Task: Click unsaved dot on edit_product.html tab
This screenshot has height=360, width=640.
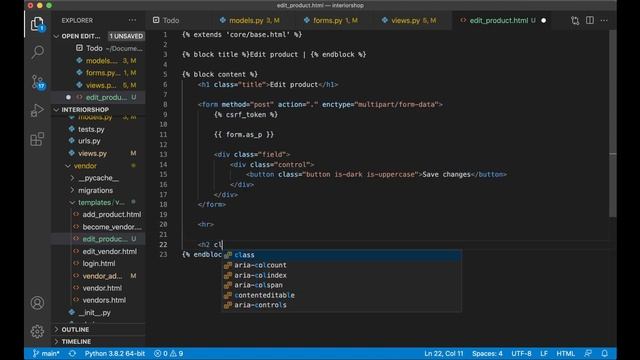Action: tap(543, 20)
